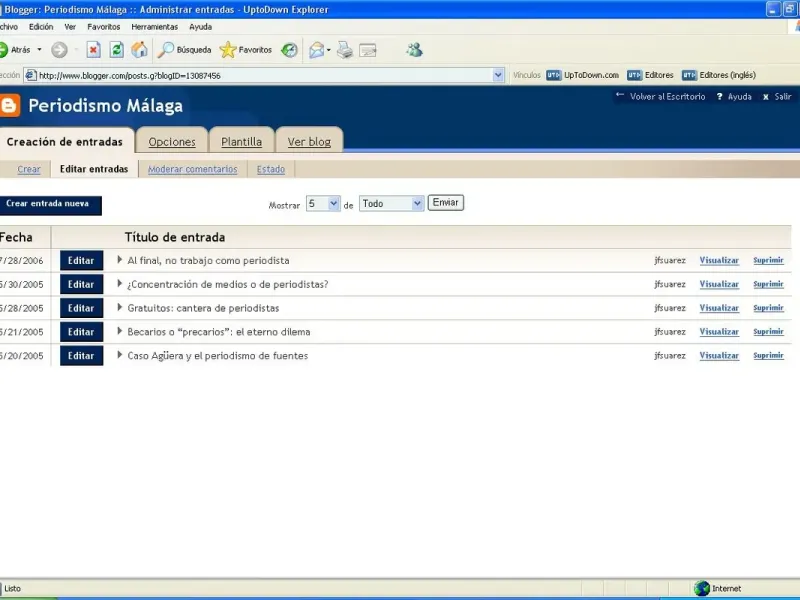Viewport: 800px width, 600px height.
Task: Click the History toolbar icon
Action: coord(289,50)
